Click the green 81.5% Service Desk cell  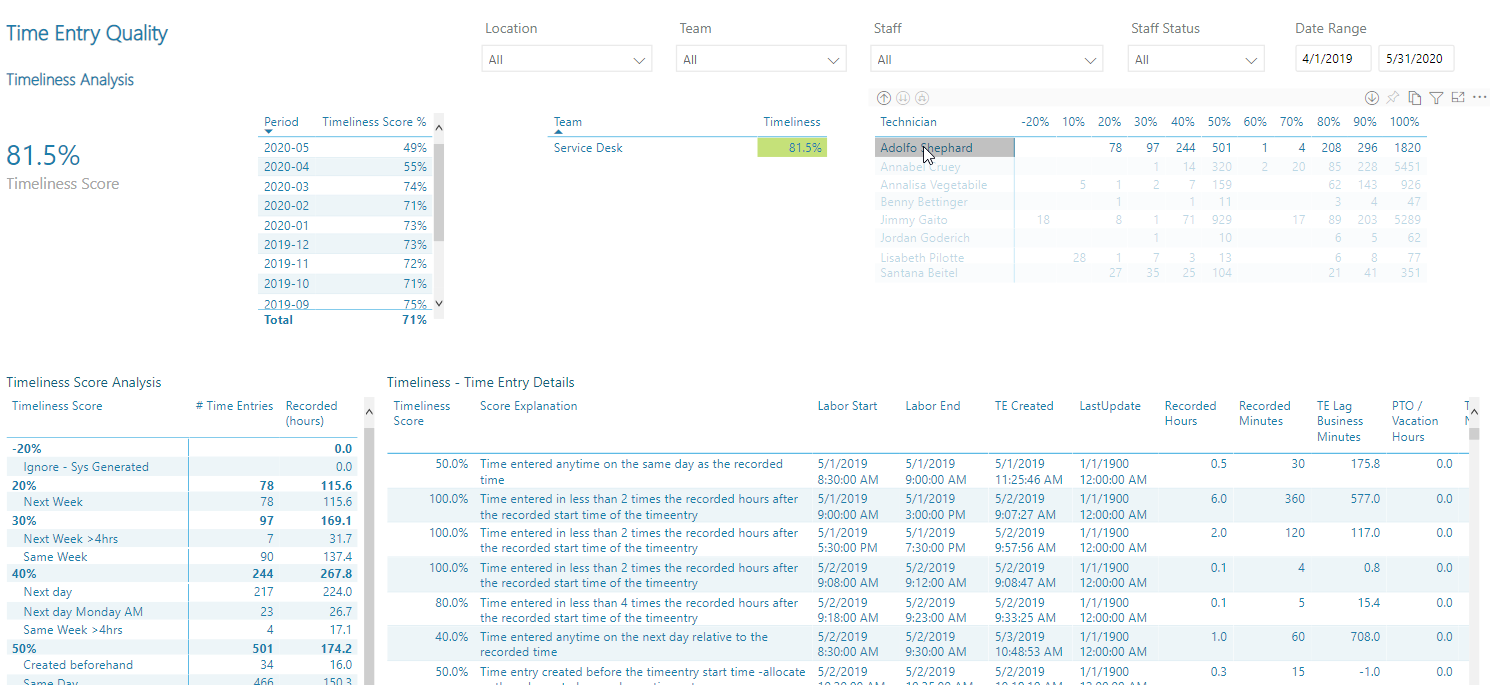click(792, 148)
